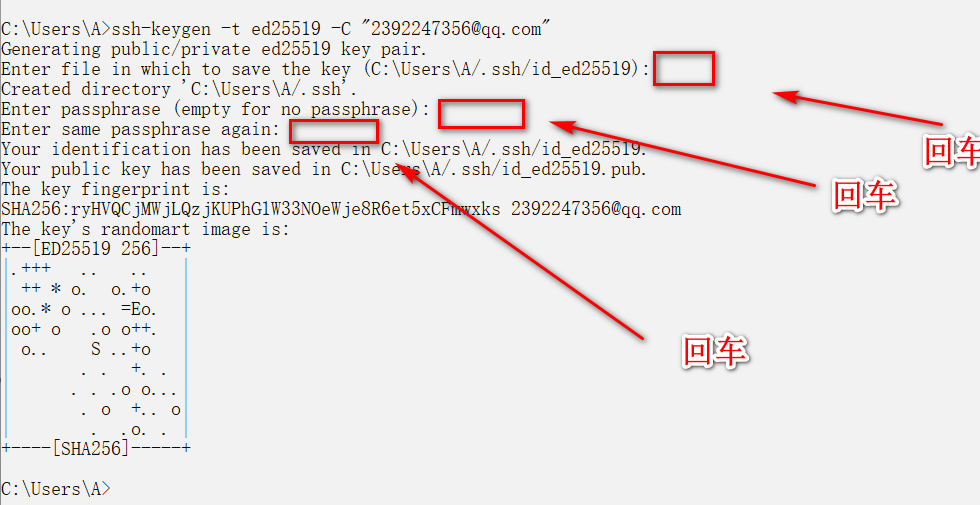The image size is (980, 505).
Task: Click the ssh-keygen command line text
Action: coord(276,29)
